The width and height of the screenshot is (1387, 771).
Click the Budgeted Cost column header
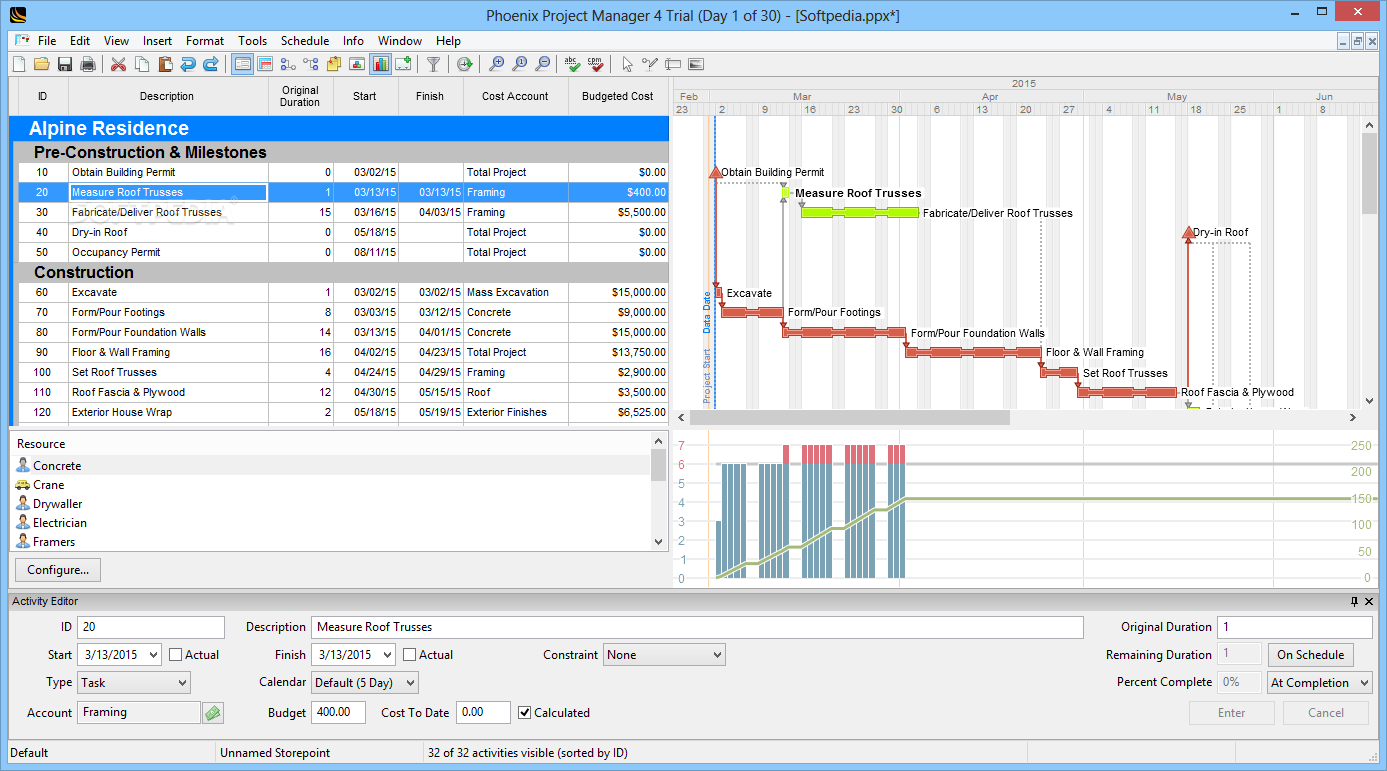coord(618,97)
